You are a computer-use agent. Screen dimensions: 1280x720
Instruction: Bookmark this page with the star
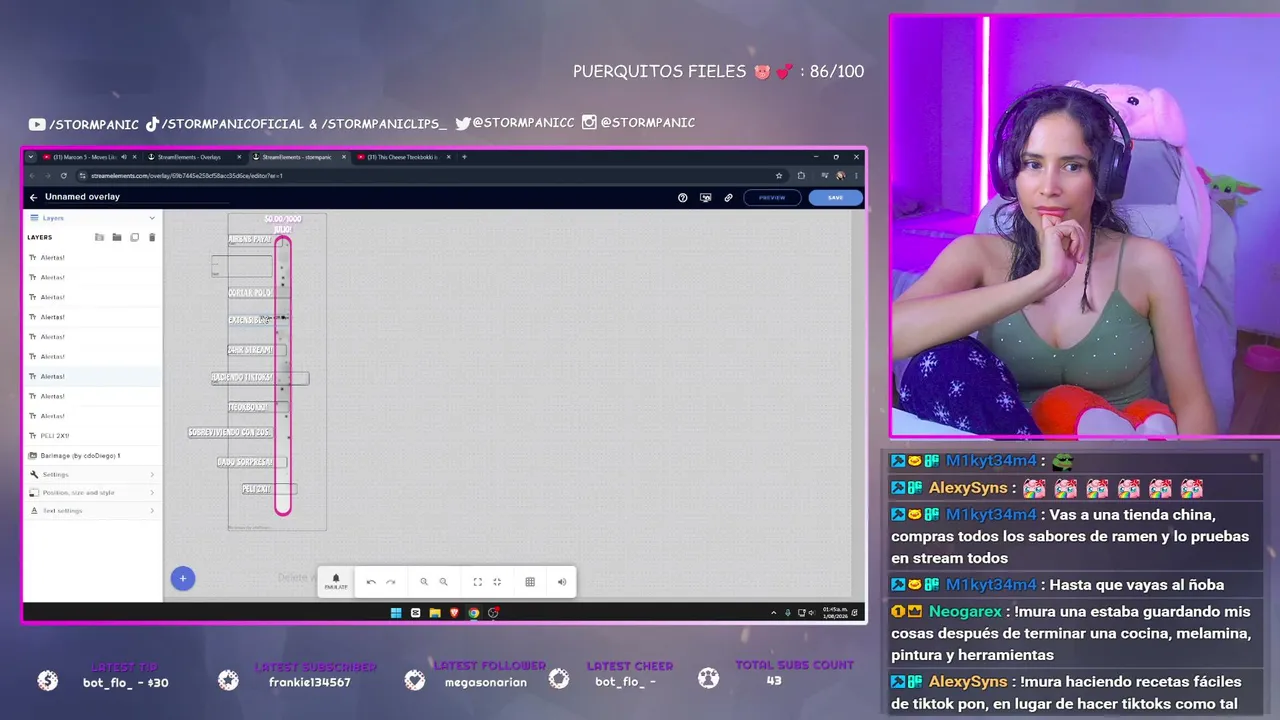click(779, 176)
